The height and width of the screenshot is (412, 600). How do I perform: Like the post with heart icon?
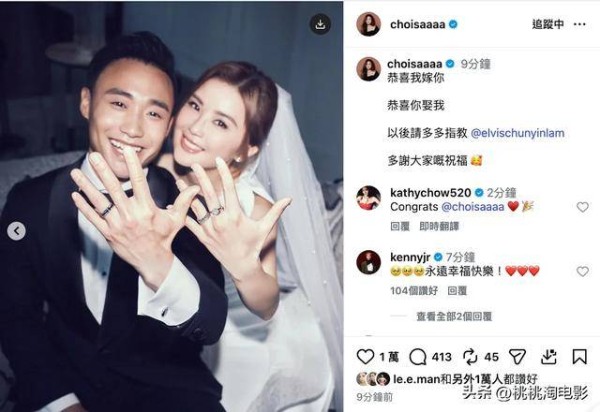(365, 357)
